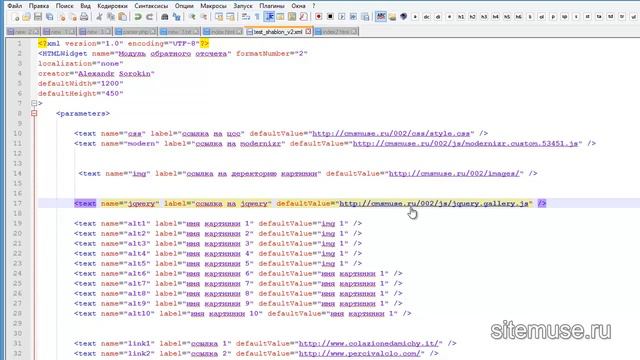Image resolution: width=640 pixels, height=360 pixels.
Task: Click the Redo arrow icon
Action: tap(149, 17)
